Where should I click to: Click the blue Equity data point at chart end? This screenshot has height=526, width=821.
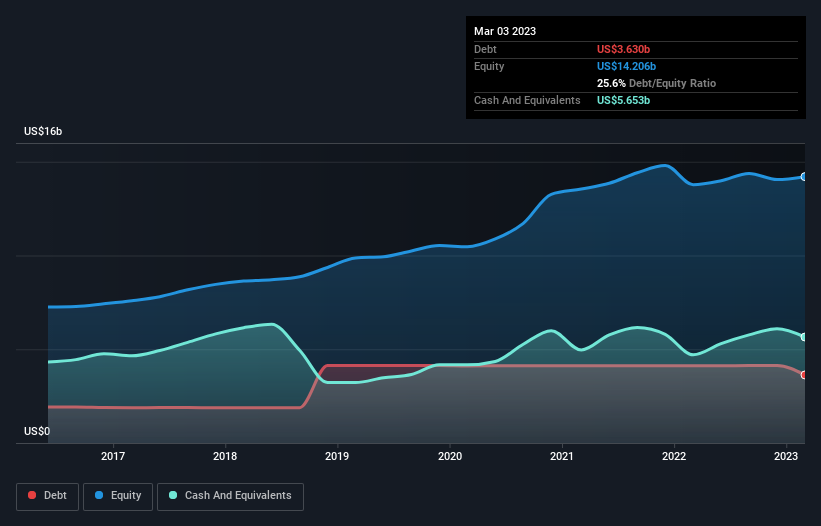[804, 177]
